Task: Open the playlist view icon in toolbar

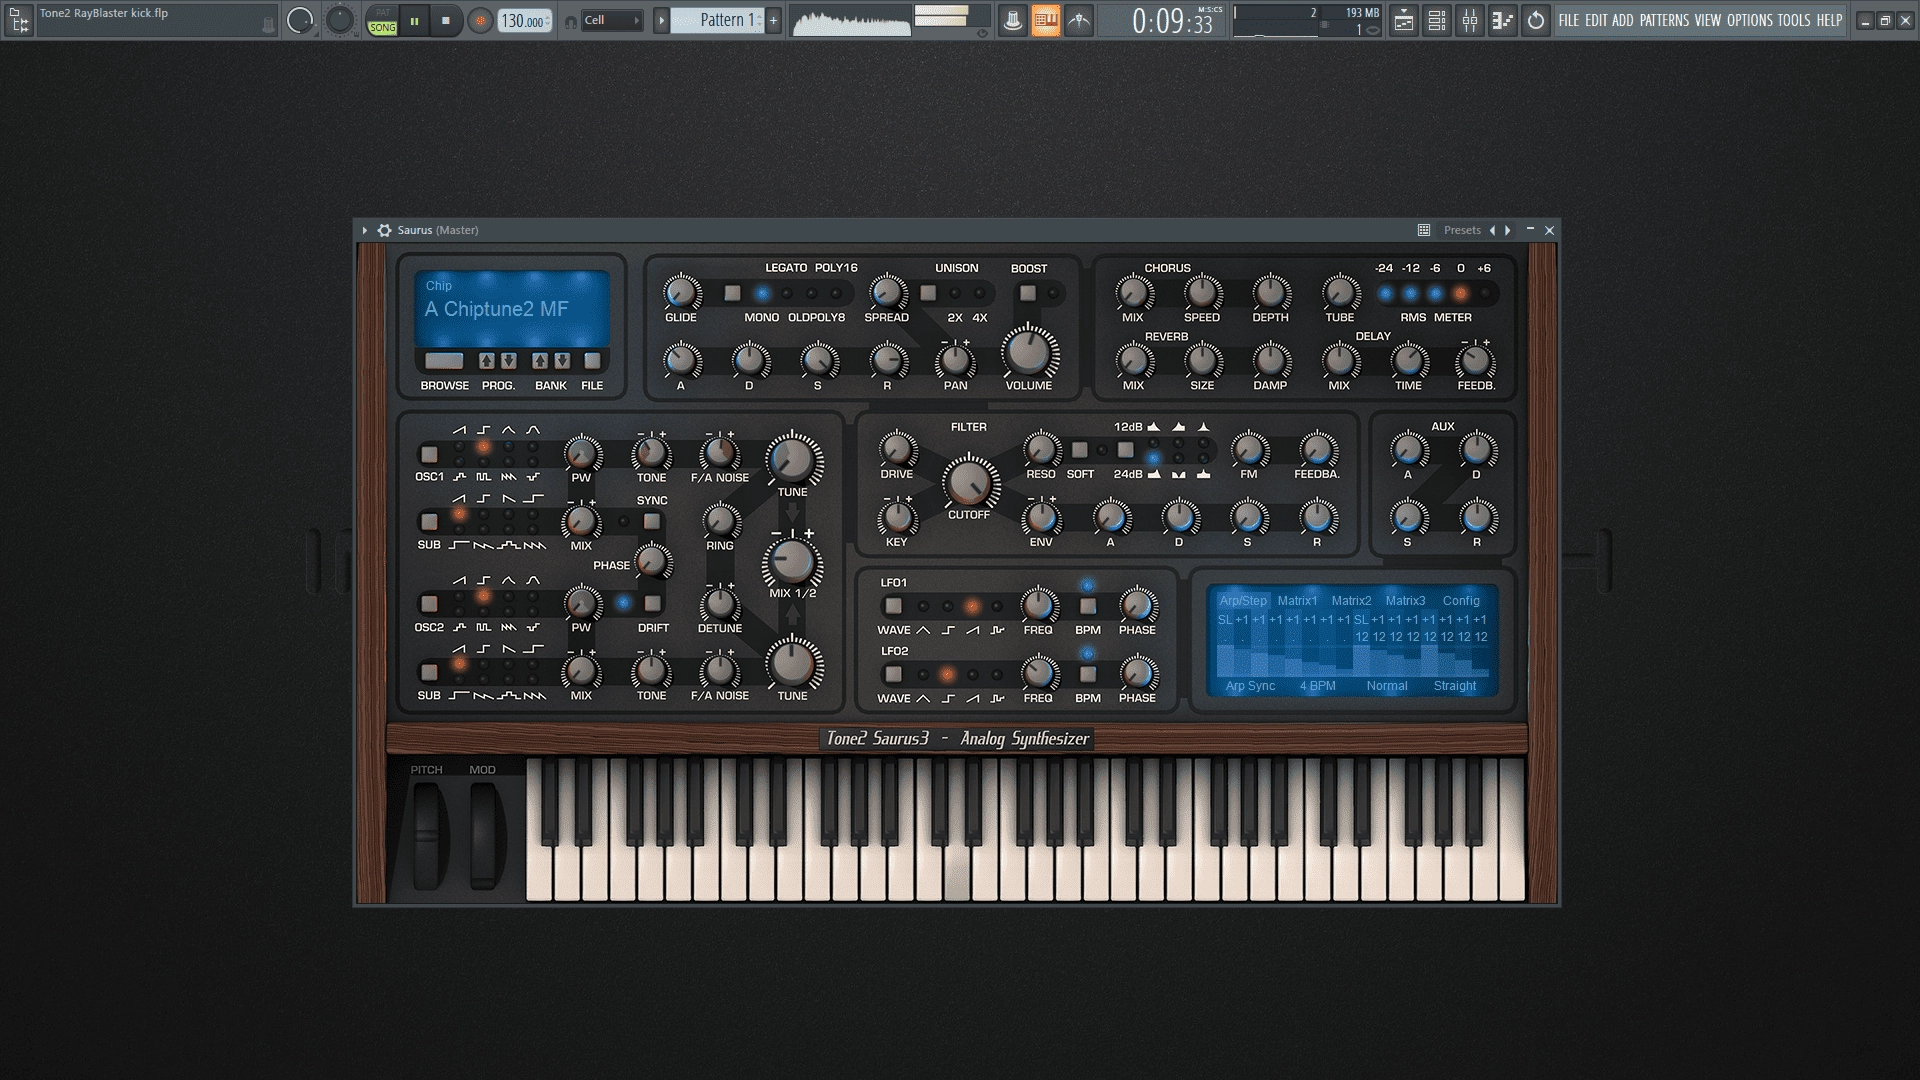Action: (x=1403, y=20)
